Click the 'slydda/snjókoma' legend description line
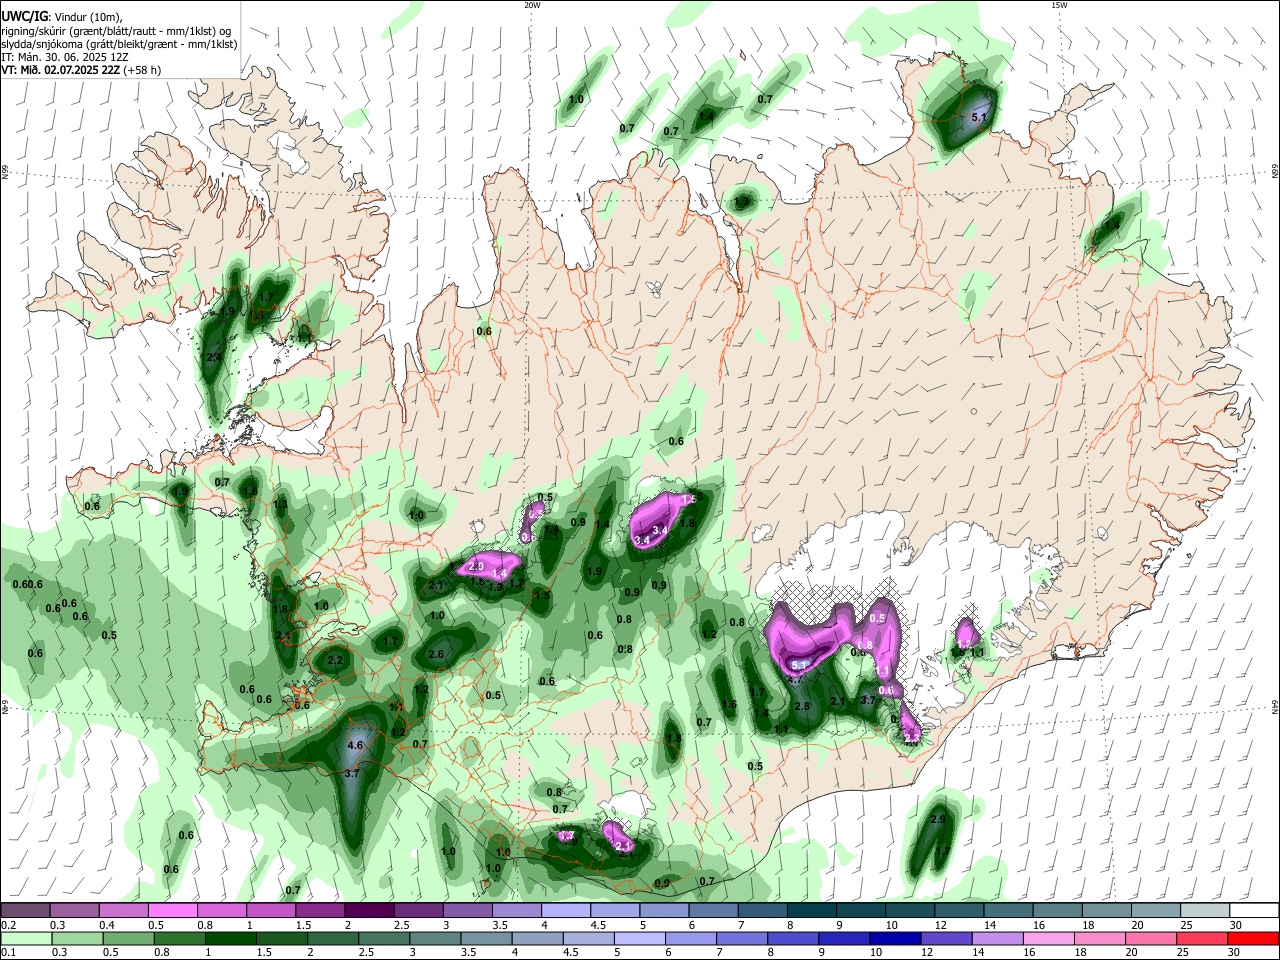This screenshot has width=1280, height=960. point(119,44)
